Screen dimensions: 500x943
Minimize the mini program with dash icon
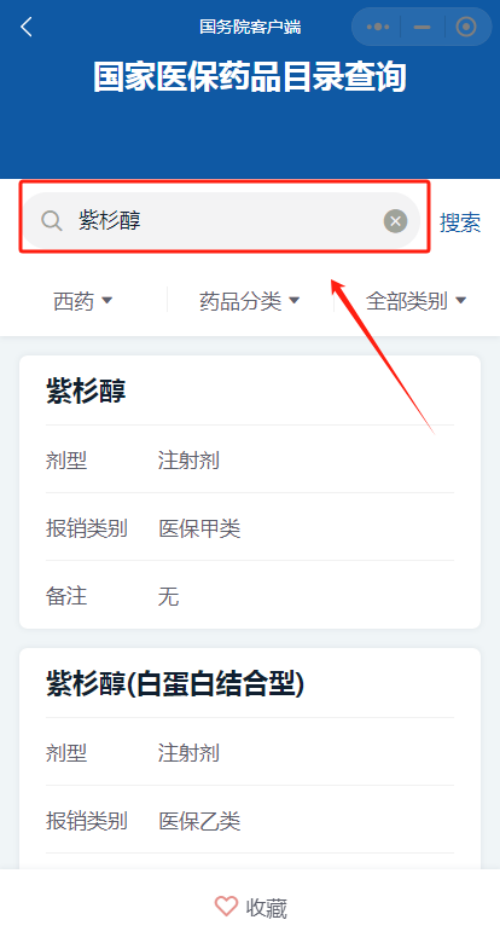coord(422,27)
